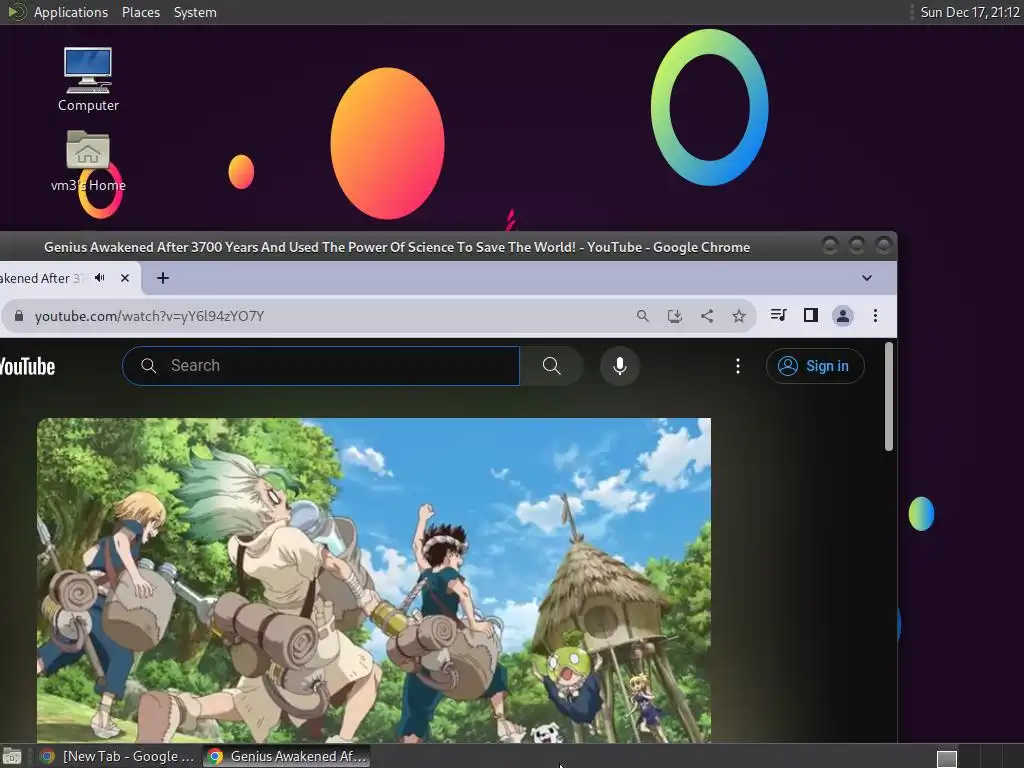The width and height of the screenshot is (1024, 768).
Task: Close the Chrome window
Action: tap(883, 246)
